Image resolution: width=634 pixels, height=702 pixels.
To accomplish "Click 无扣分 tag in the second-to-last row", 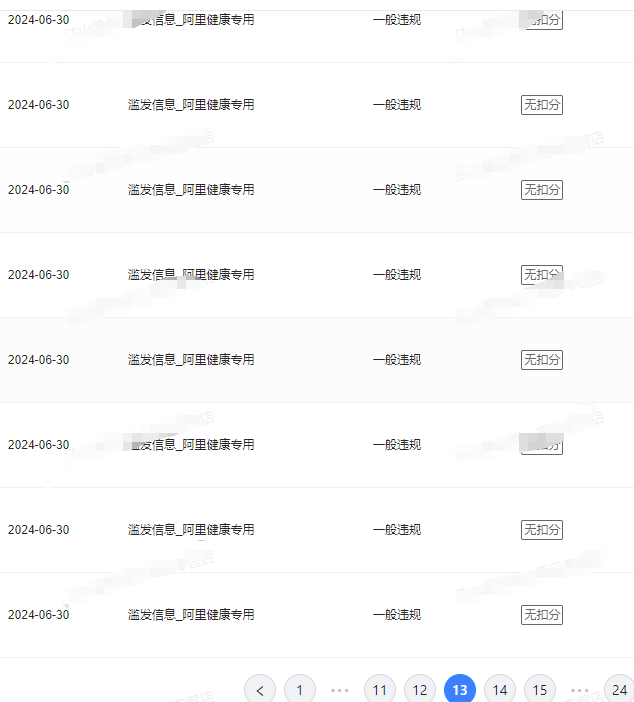I will pyautogui.click(x=542, y=530).
